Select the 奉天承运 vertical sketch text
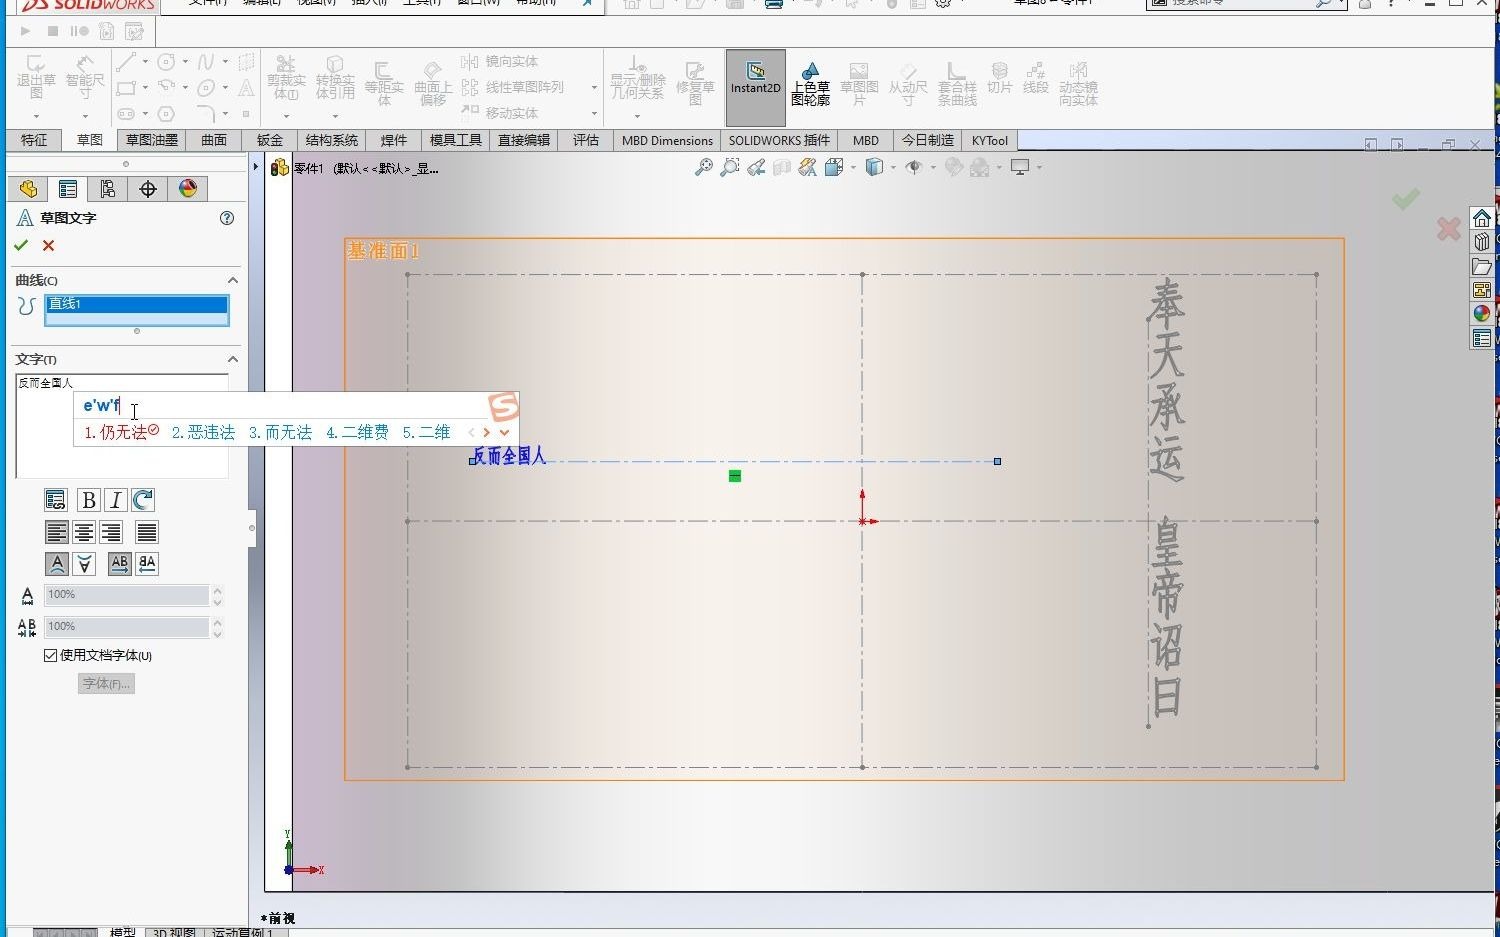The width and height of the screenshot is (1500, 937). coord(1166,381)
